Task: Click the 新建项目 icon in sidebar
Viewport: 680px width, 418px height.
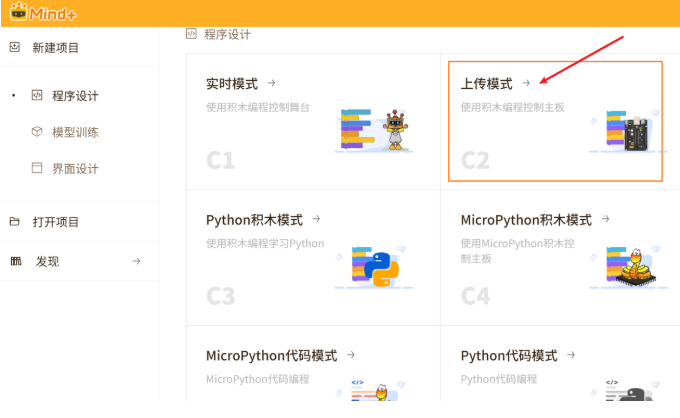Action: point(15,47)
